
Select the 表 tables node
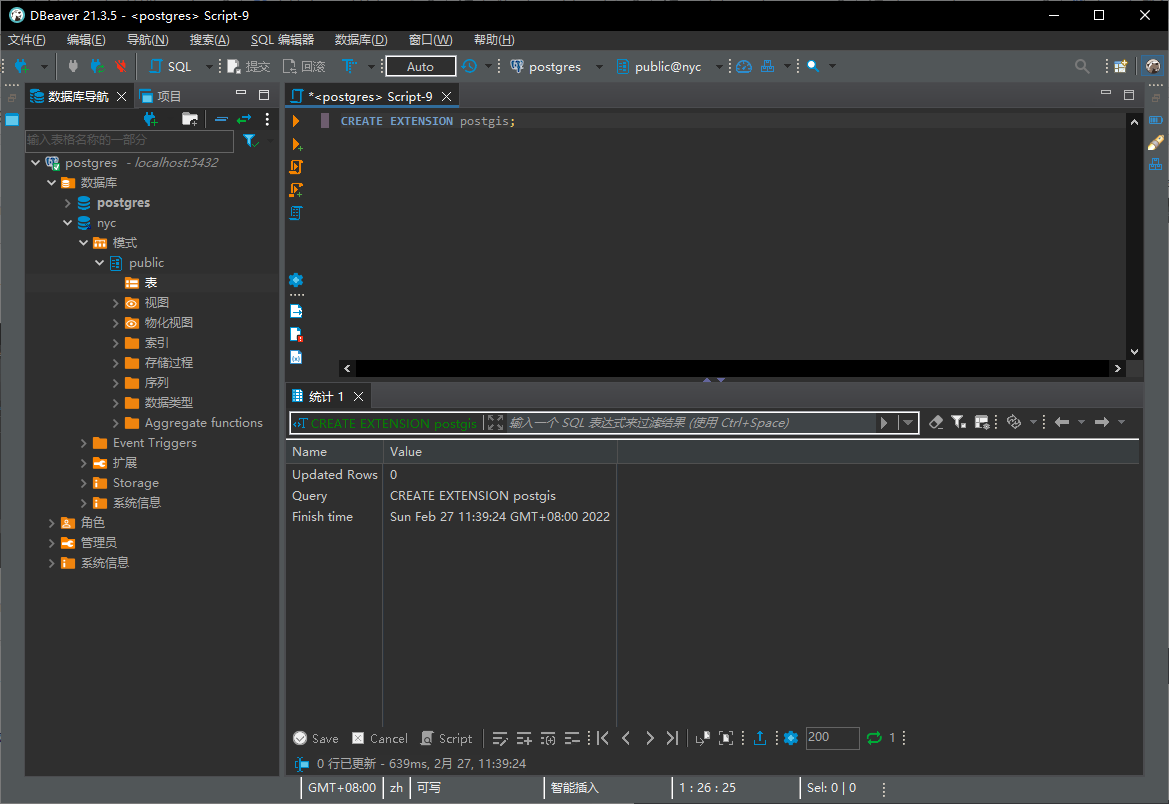point(142,283)
